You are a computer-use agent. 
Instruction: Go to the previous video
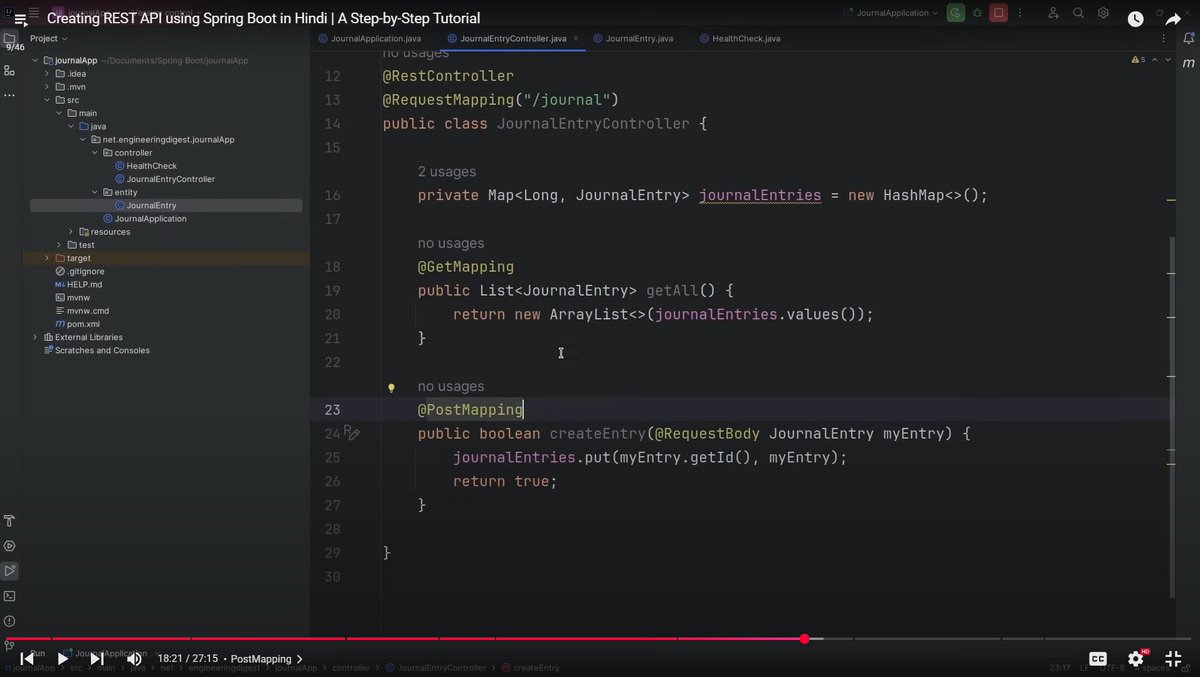pyautogui.click(x=28, y=658)
